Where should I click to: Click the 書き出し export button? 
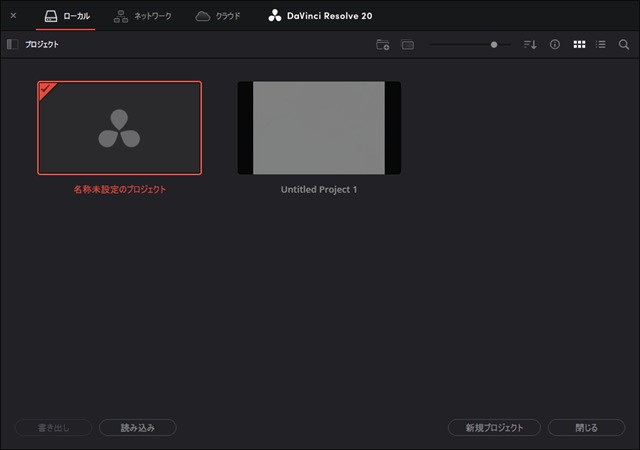54,428
